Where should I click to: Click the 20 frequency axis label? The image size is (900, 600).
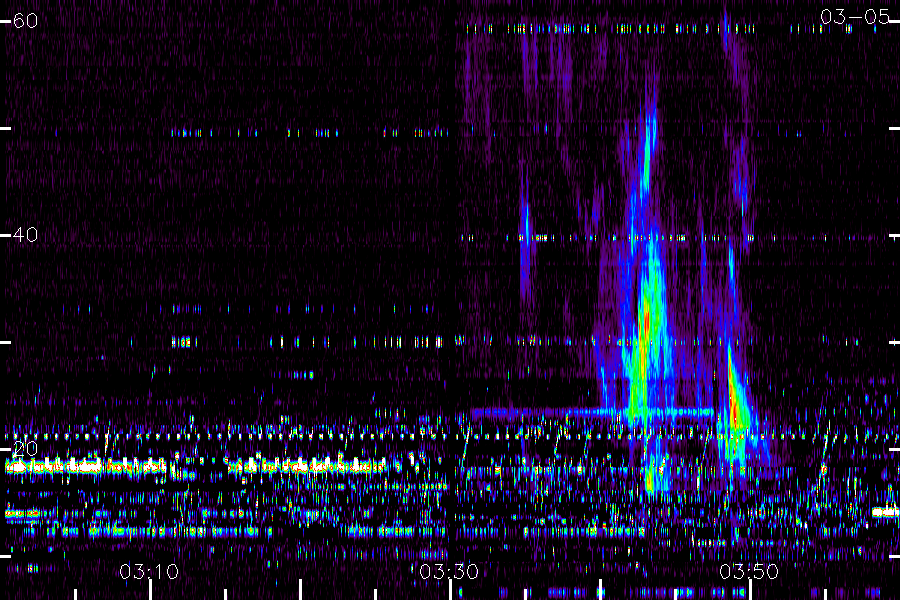pyautogui.click(x=25, y=448)
